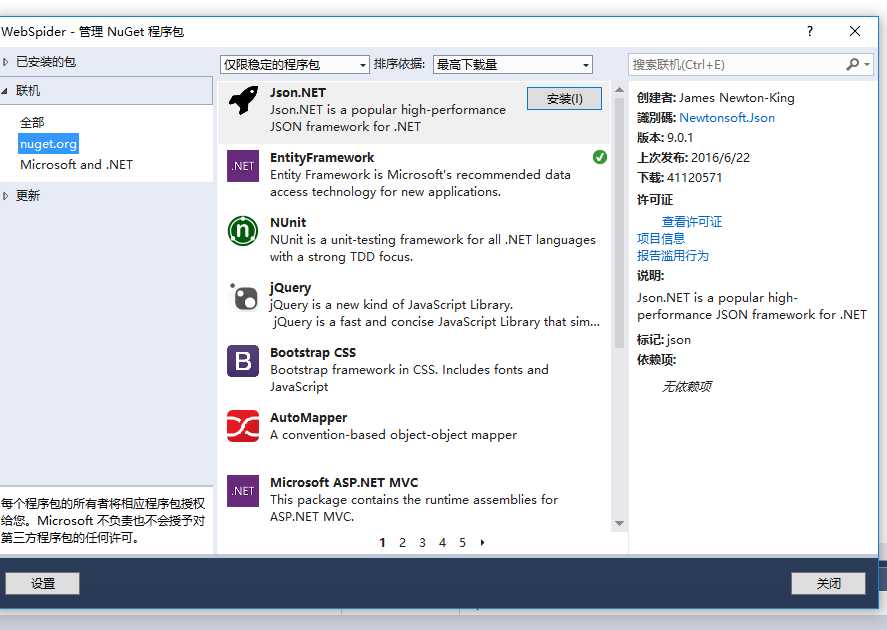Click the package list scroll up arrow
Viewport: 887px width, 630px height.
(x=619, y=90)
